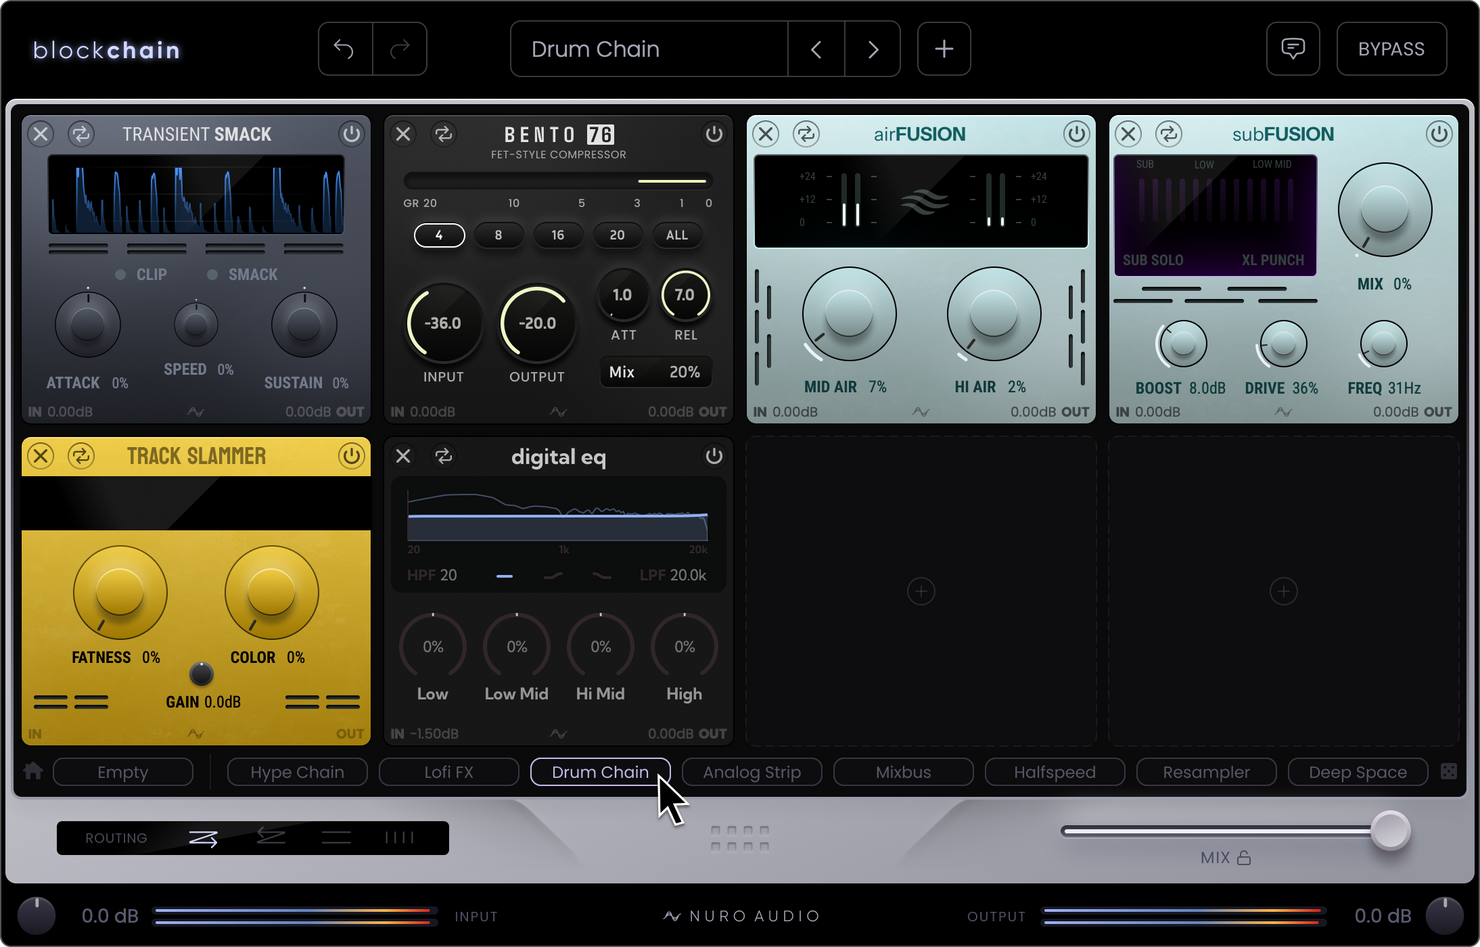Select compressor ratio 20
Viewport: 1480px width, 947px height.
click(617, 235)
